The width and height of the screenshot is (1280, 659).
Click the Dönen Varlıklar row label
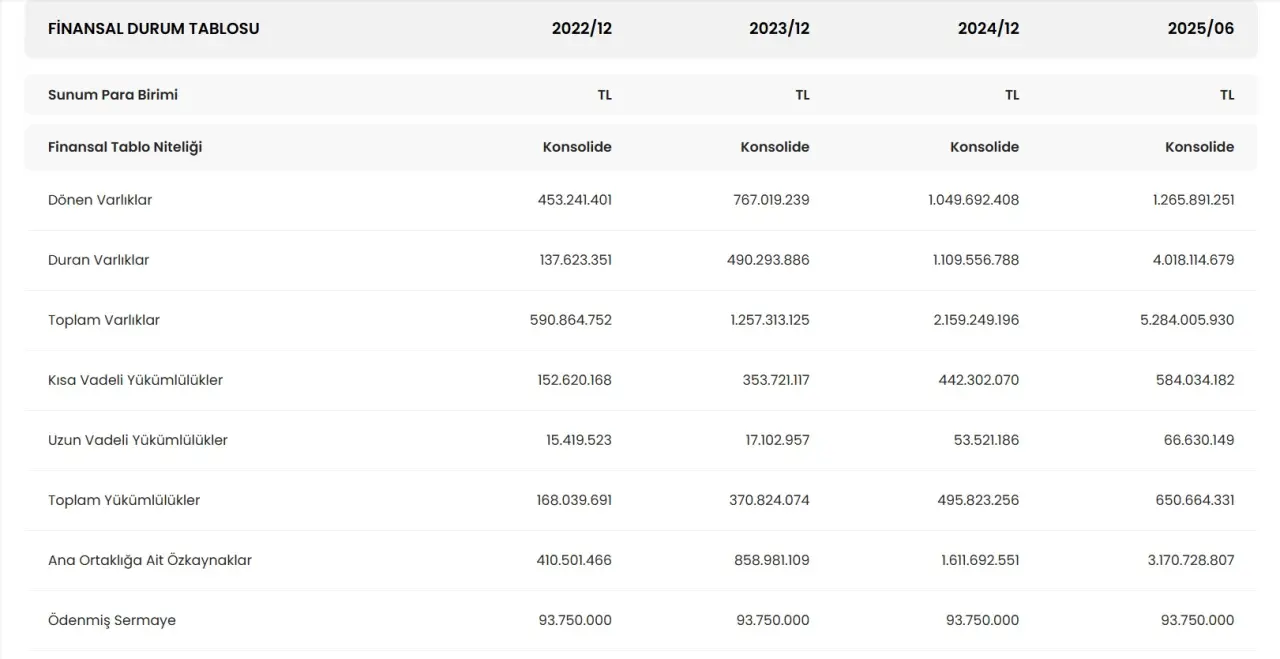(100, 200)
